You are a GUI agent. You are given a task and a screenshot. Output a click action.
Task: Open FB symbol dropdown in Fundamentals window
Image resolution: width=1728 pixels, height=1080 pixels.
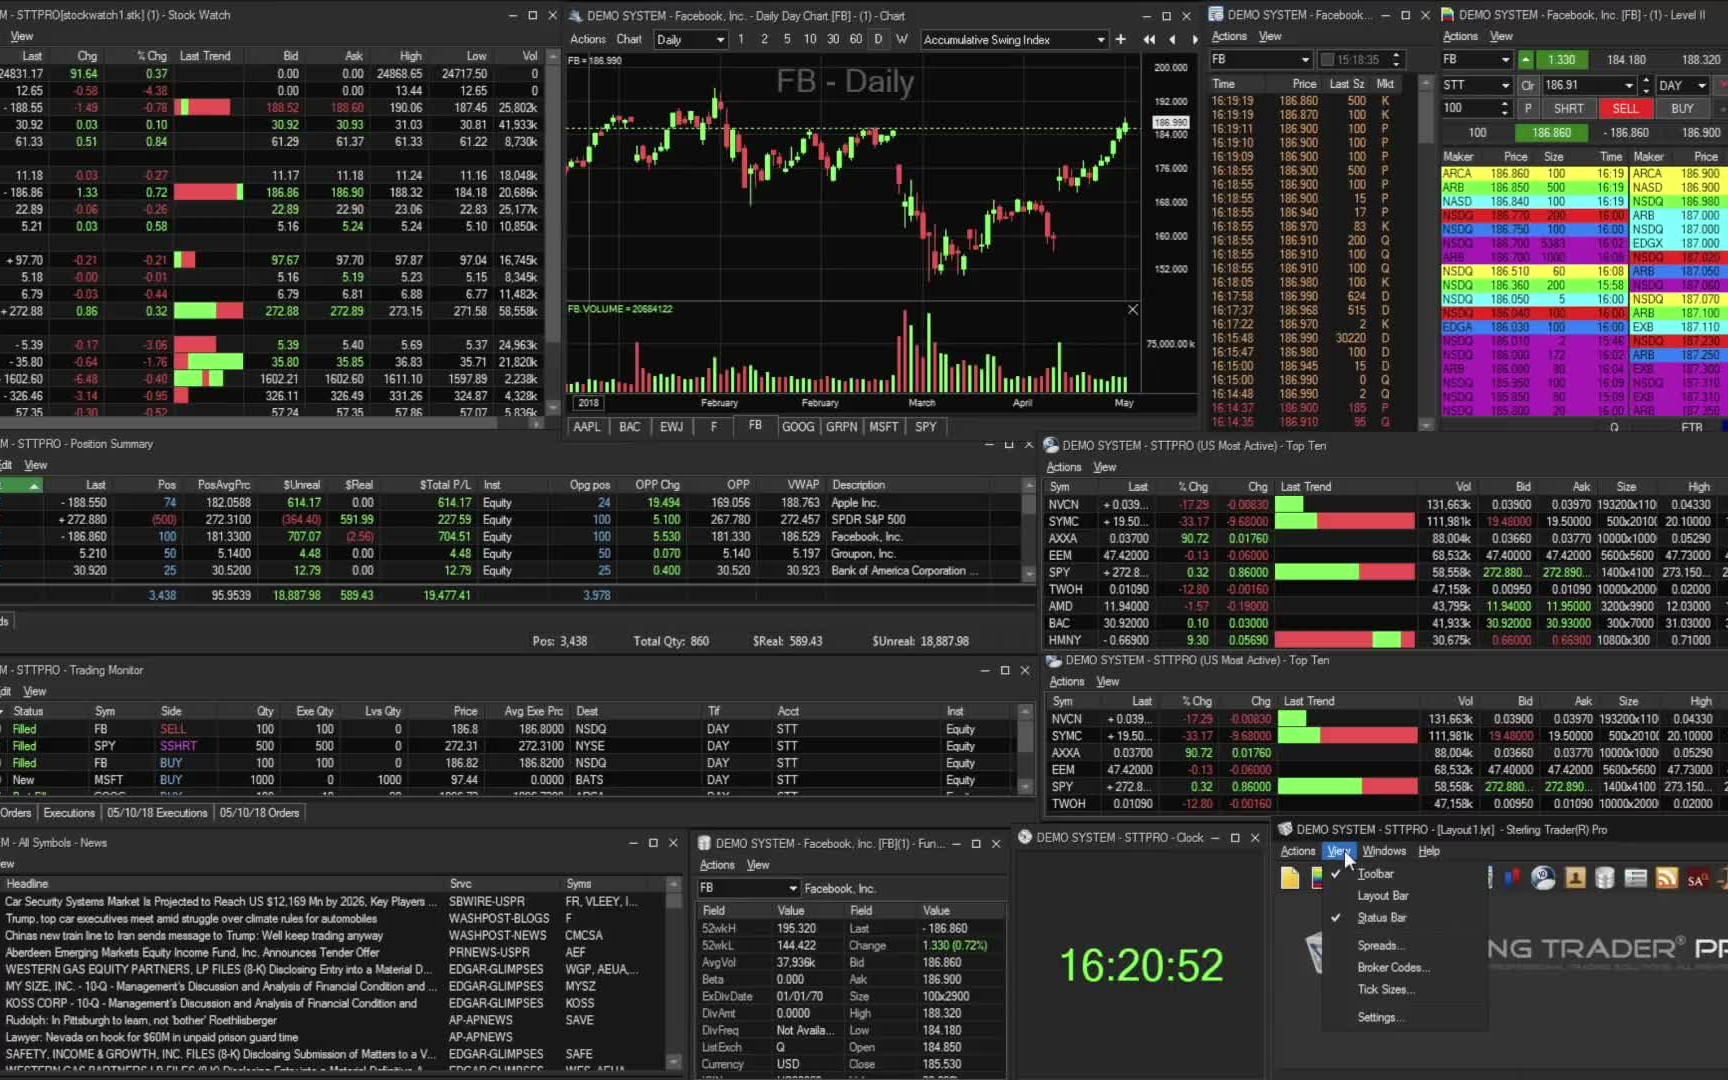pos(793,887)
